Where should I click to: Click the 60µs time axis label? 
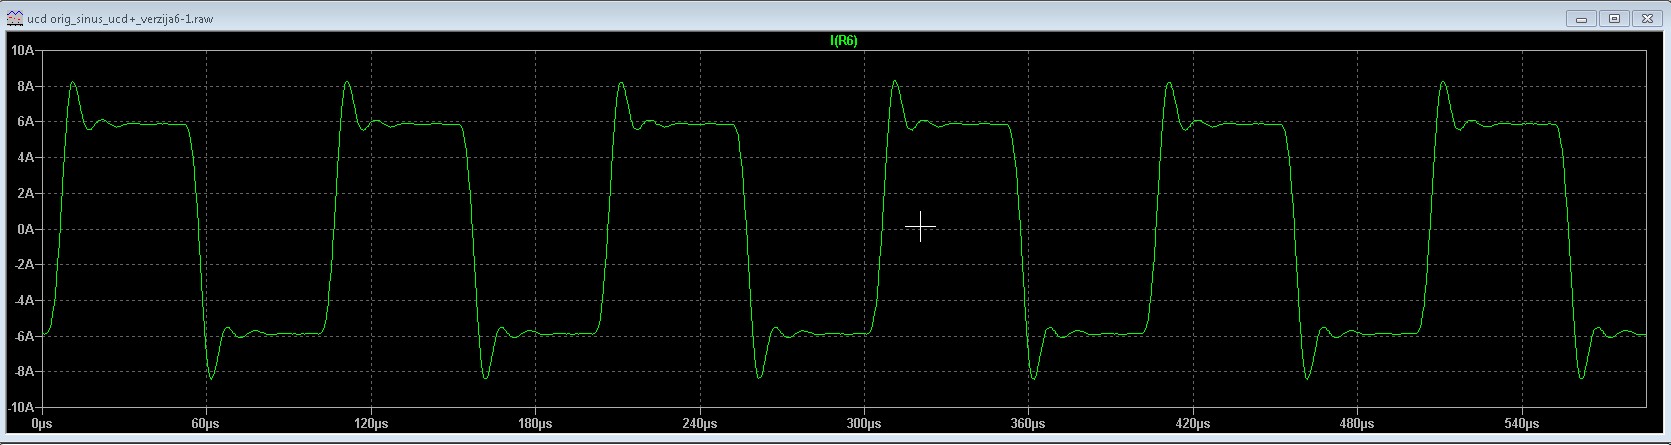pos(207,424)
